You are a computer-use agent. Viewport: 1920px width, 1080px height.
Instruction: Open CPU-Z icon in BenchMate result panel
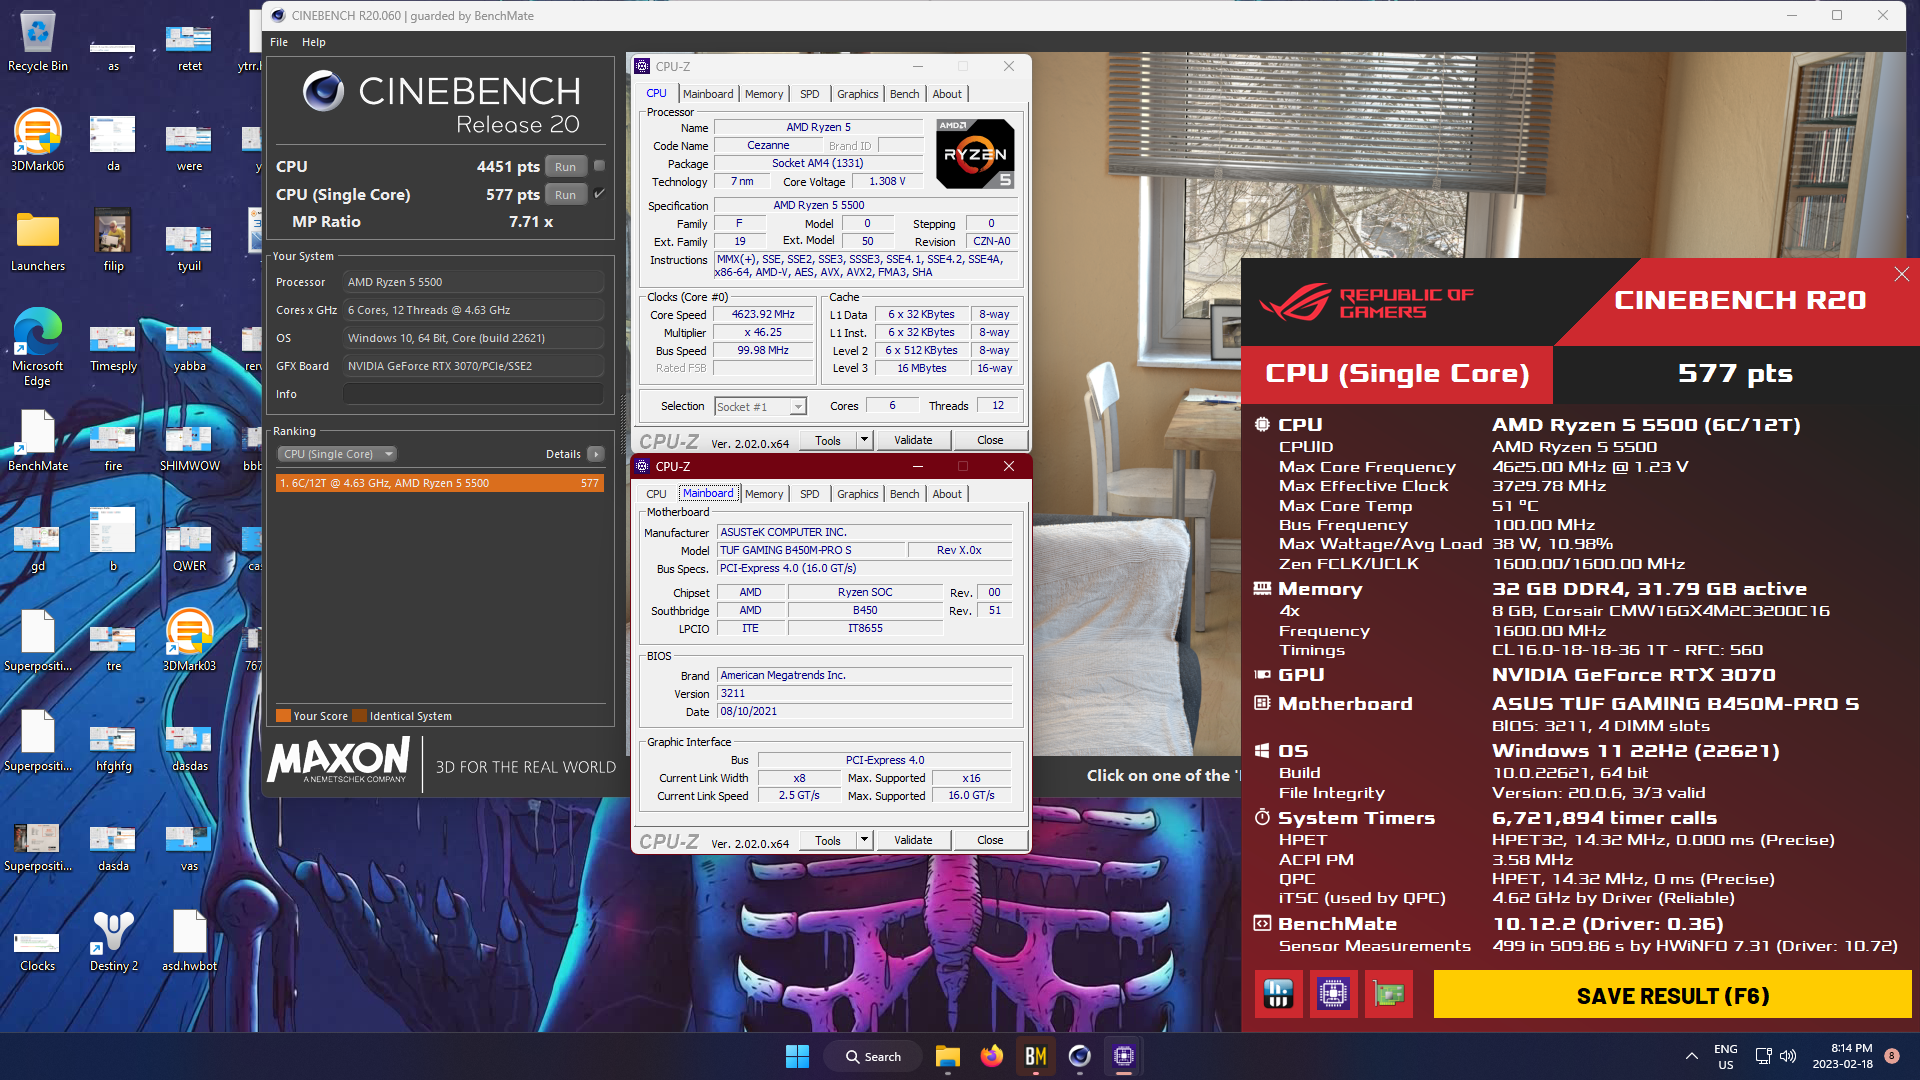pyautogui.click(x=1333, y=994)
